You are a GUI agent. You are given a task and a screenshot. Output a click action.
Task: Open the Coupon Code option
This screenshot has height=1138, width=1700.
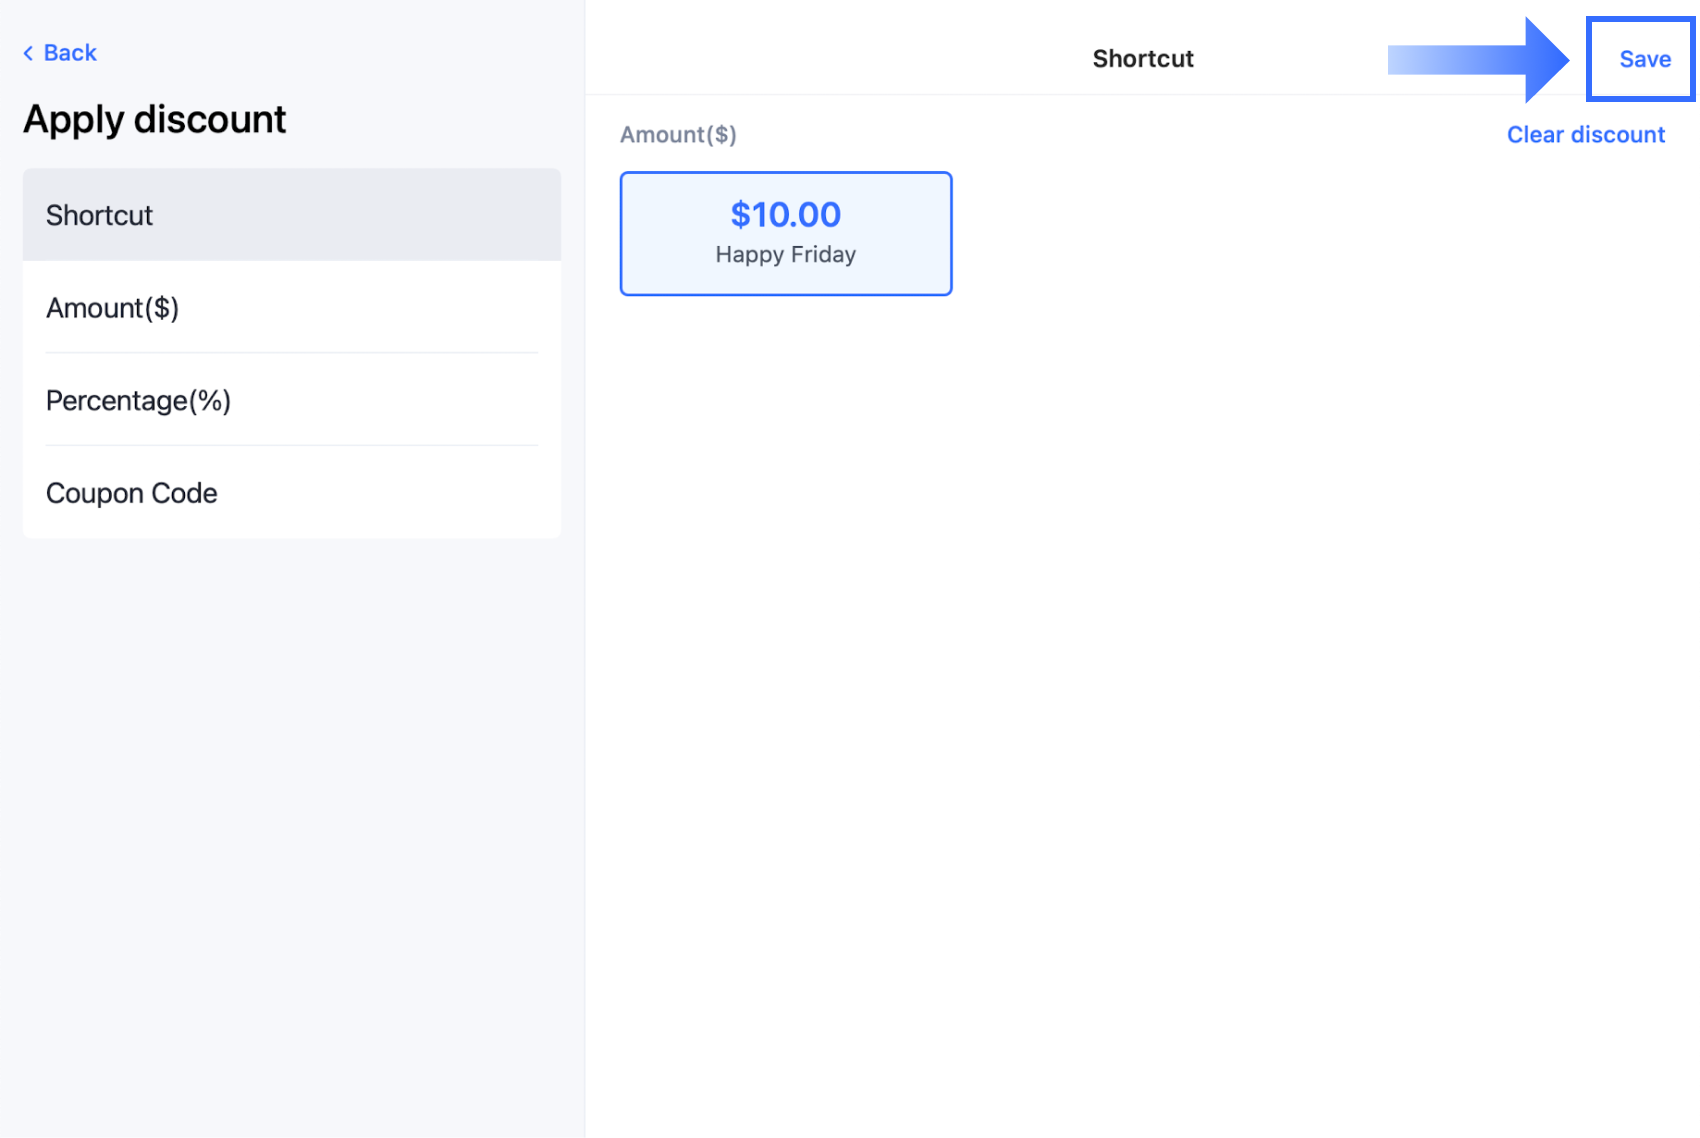291,493
